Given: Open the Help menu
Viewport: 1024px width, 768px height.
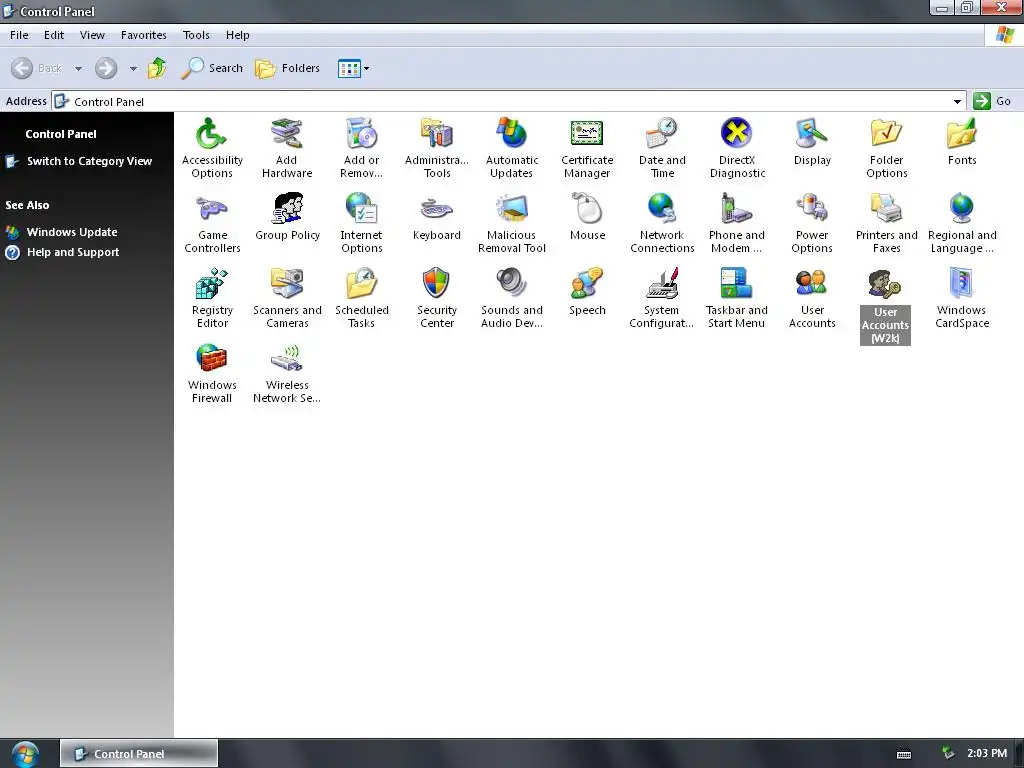Looking at the screenshot, I should (x=238, y=35).
